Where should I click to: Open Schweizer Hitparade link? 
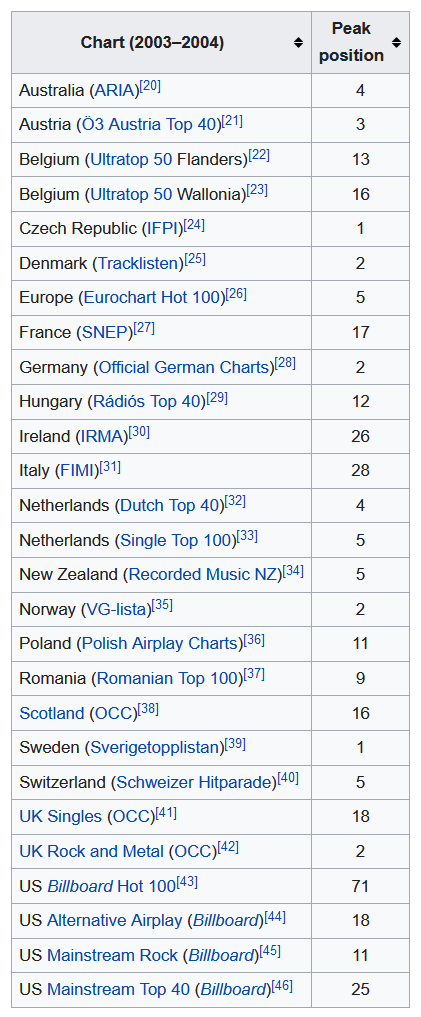(194, 782)
